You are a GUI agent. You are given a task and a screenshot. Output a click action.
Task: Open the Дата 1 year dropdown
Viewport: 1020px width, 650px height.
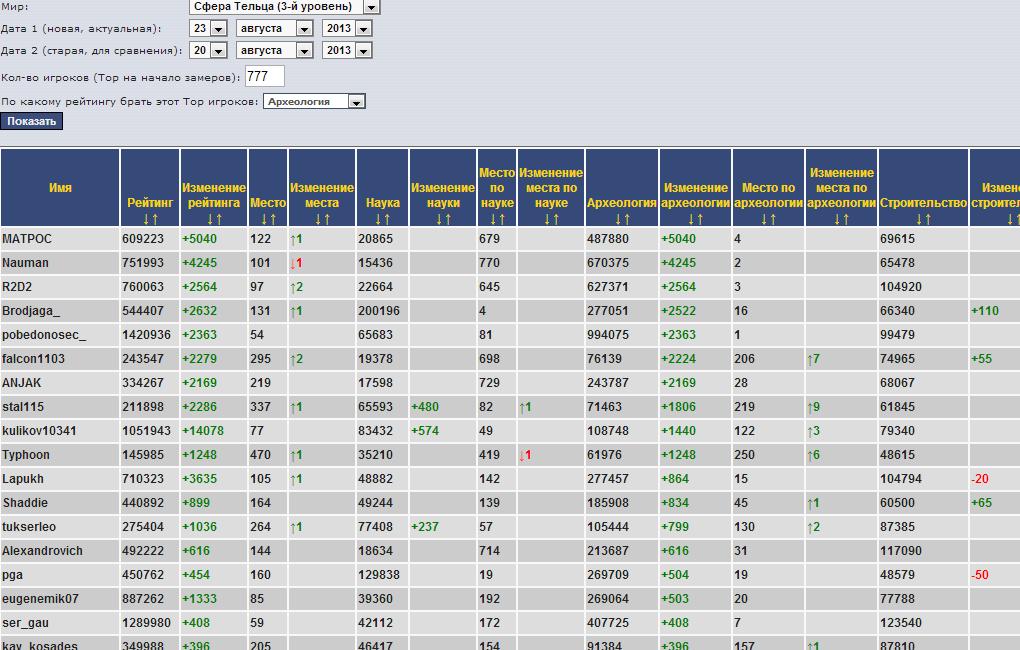point(362,29)
